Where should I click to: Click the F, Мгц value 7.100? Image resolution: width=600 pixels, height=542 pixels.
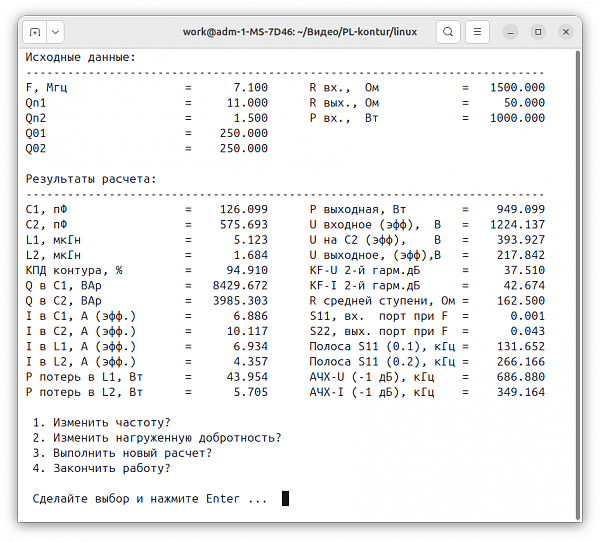pos(247,88)
